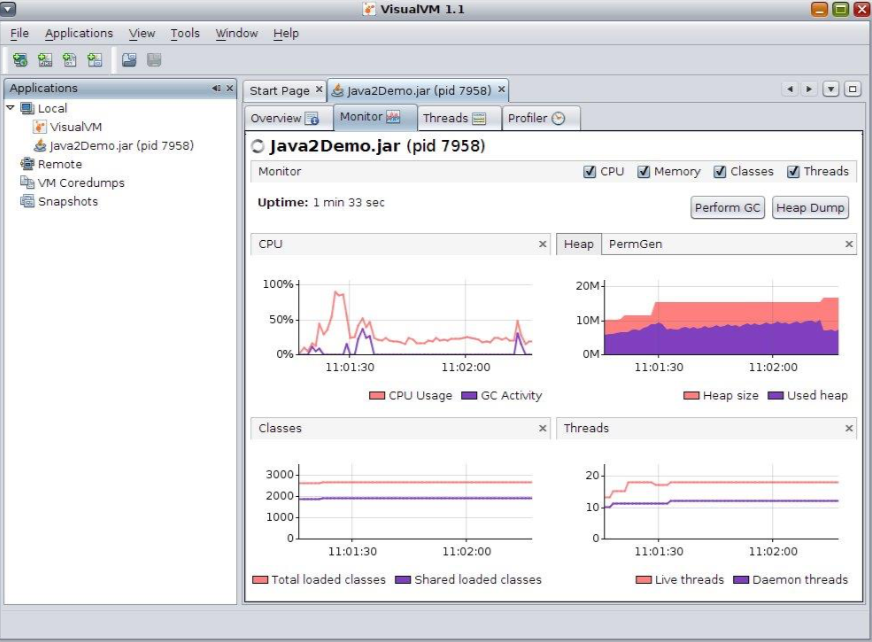Close the Threads graph panel
872x642 pixels.
tap(849, 428)
